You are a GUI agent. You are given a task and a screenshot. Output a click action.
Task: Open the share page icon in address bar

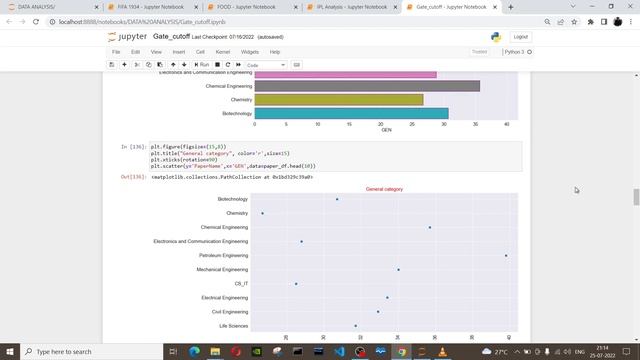coord(561,22)
